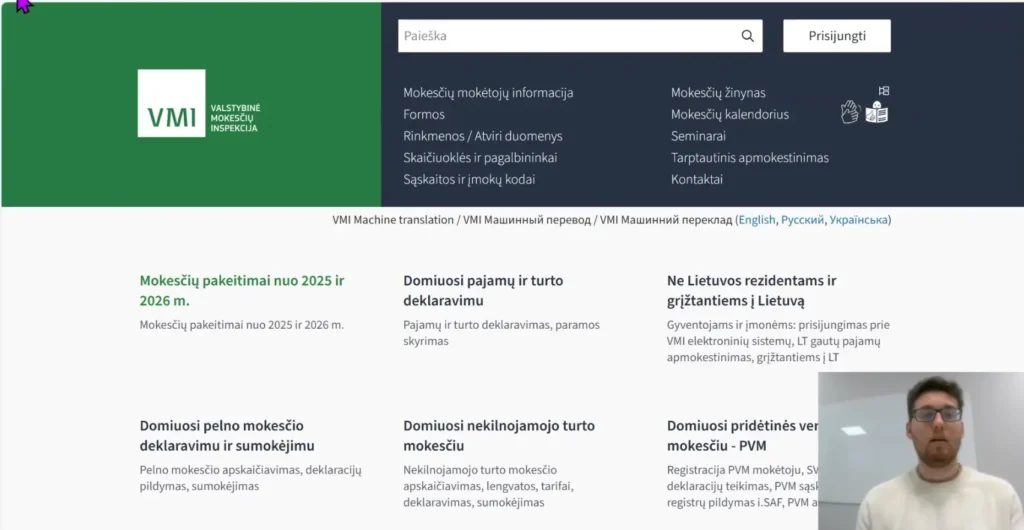Screen dimensions: 1024x530
Task: Open Domiuosi pelno mokesčio deklaravimu ir sumokėjimu
Action: coord(227,435)
